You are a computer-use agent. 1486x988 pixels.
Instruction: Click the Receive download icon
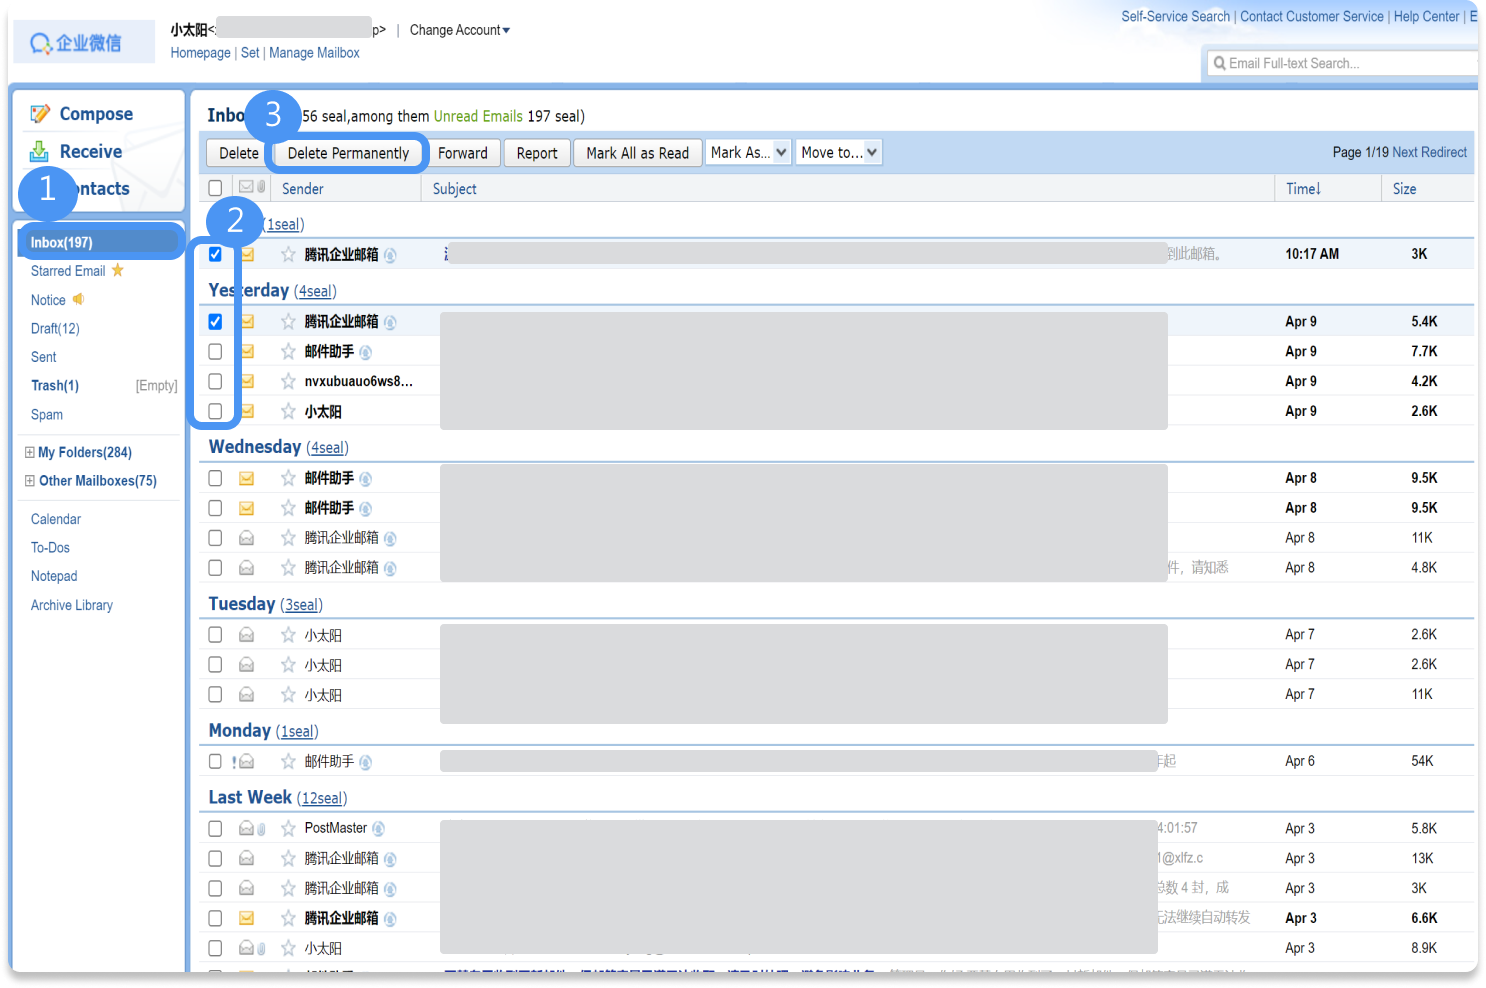point(39,151)
